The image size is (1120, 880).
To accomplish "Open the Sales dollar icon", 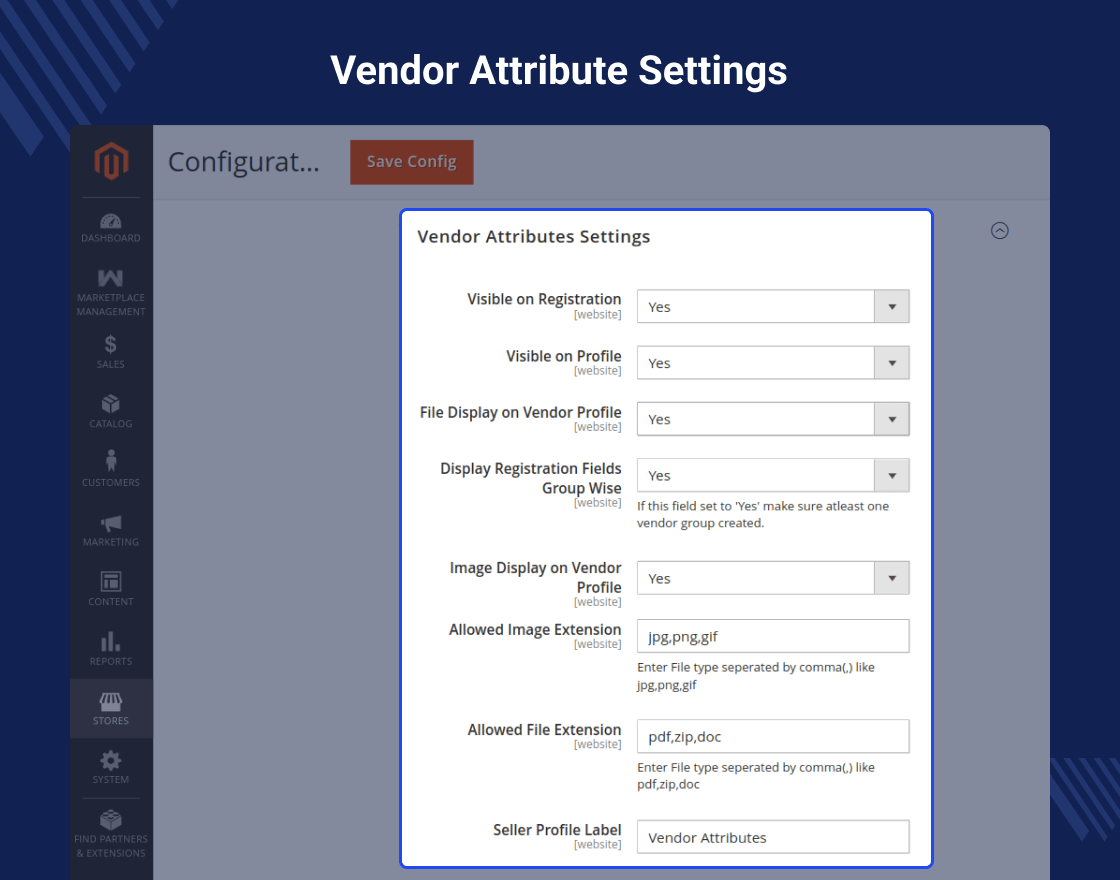I will pyautogui.click(x=111, y=344).
